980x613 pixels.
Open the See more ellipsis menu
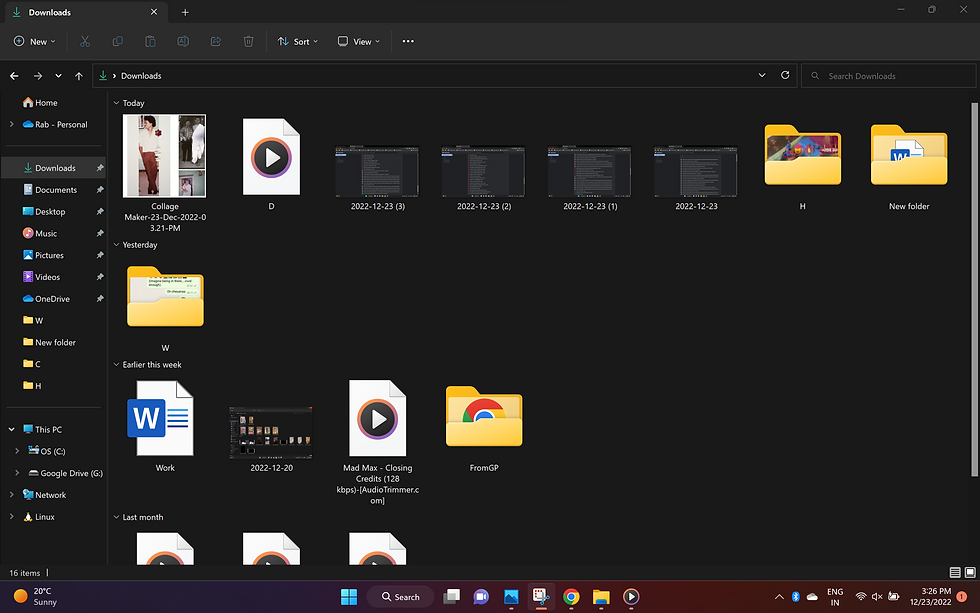(x=408, y=41)
